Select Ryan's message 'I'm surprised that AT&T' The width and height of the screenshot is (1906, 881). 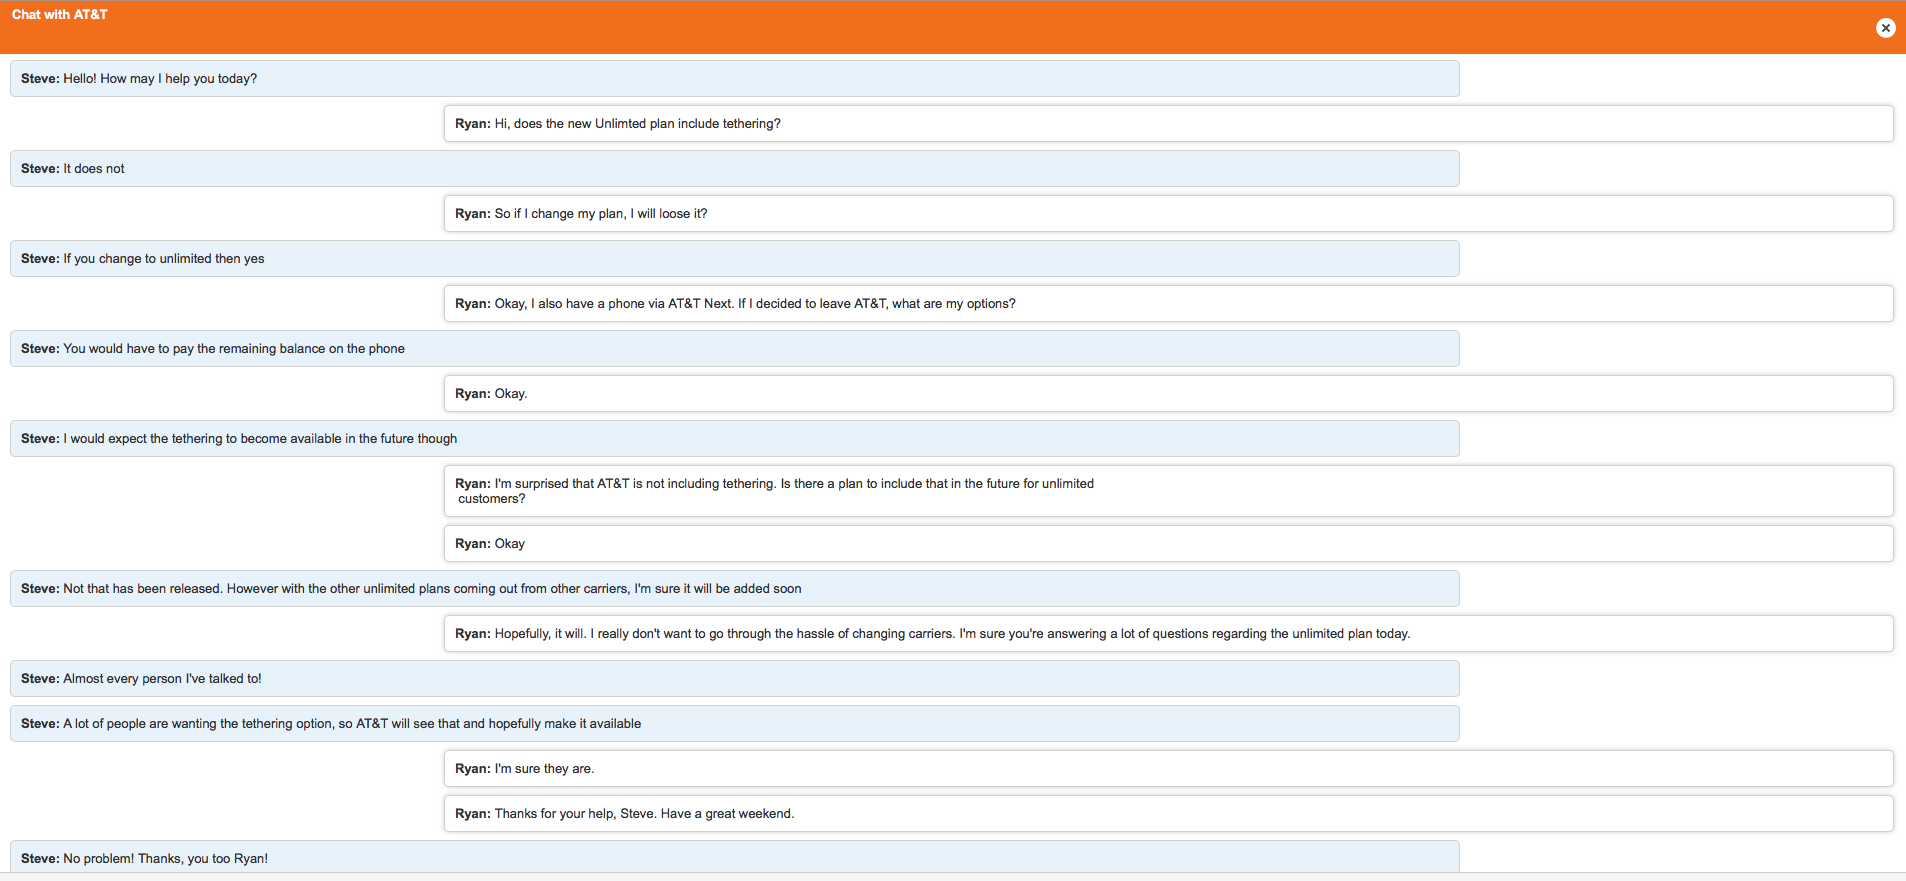point(1168,491)
